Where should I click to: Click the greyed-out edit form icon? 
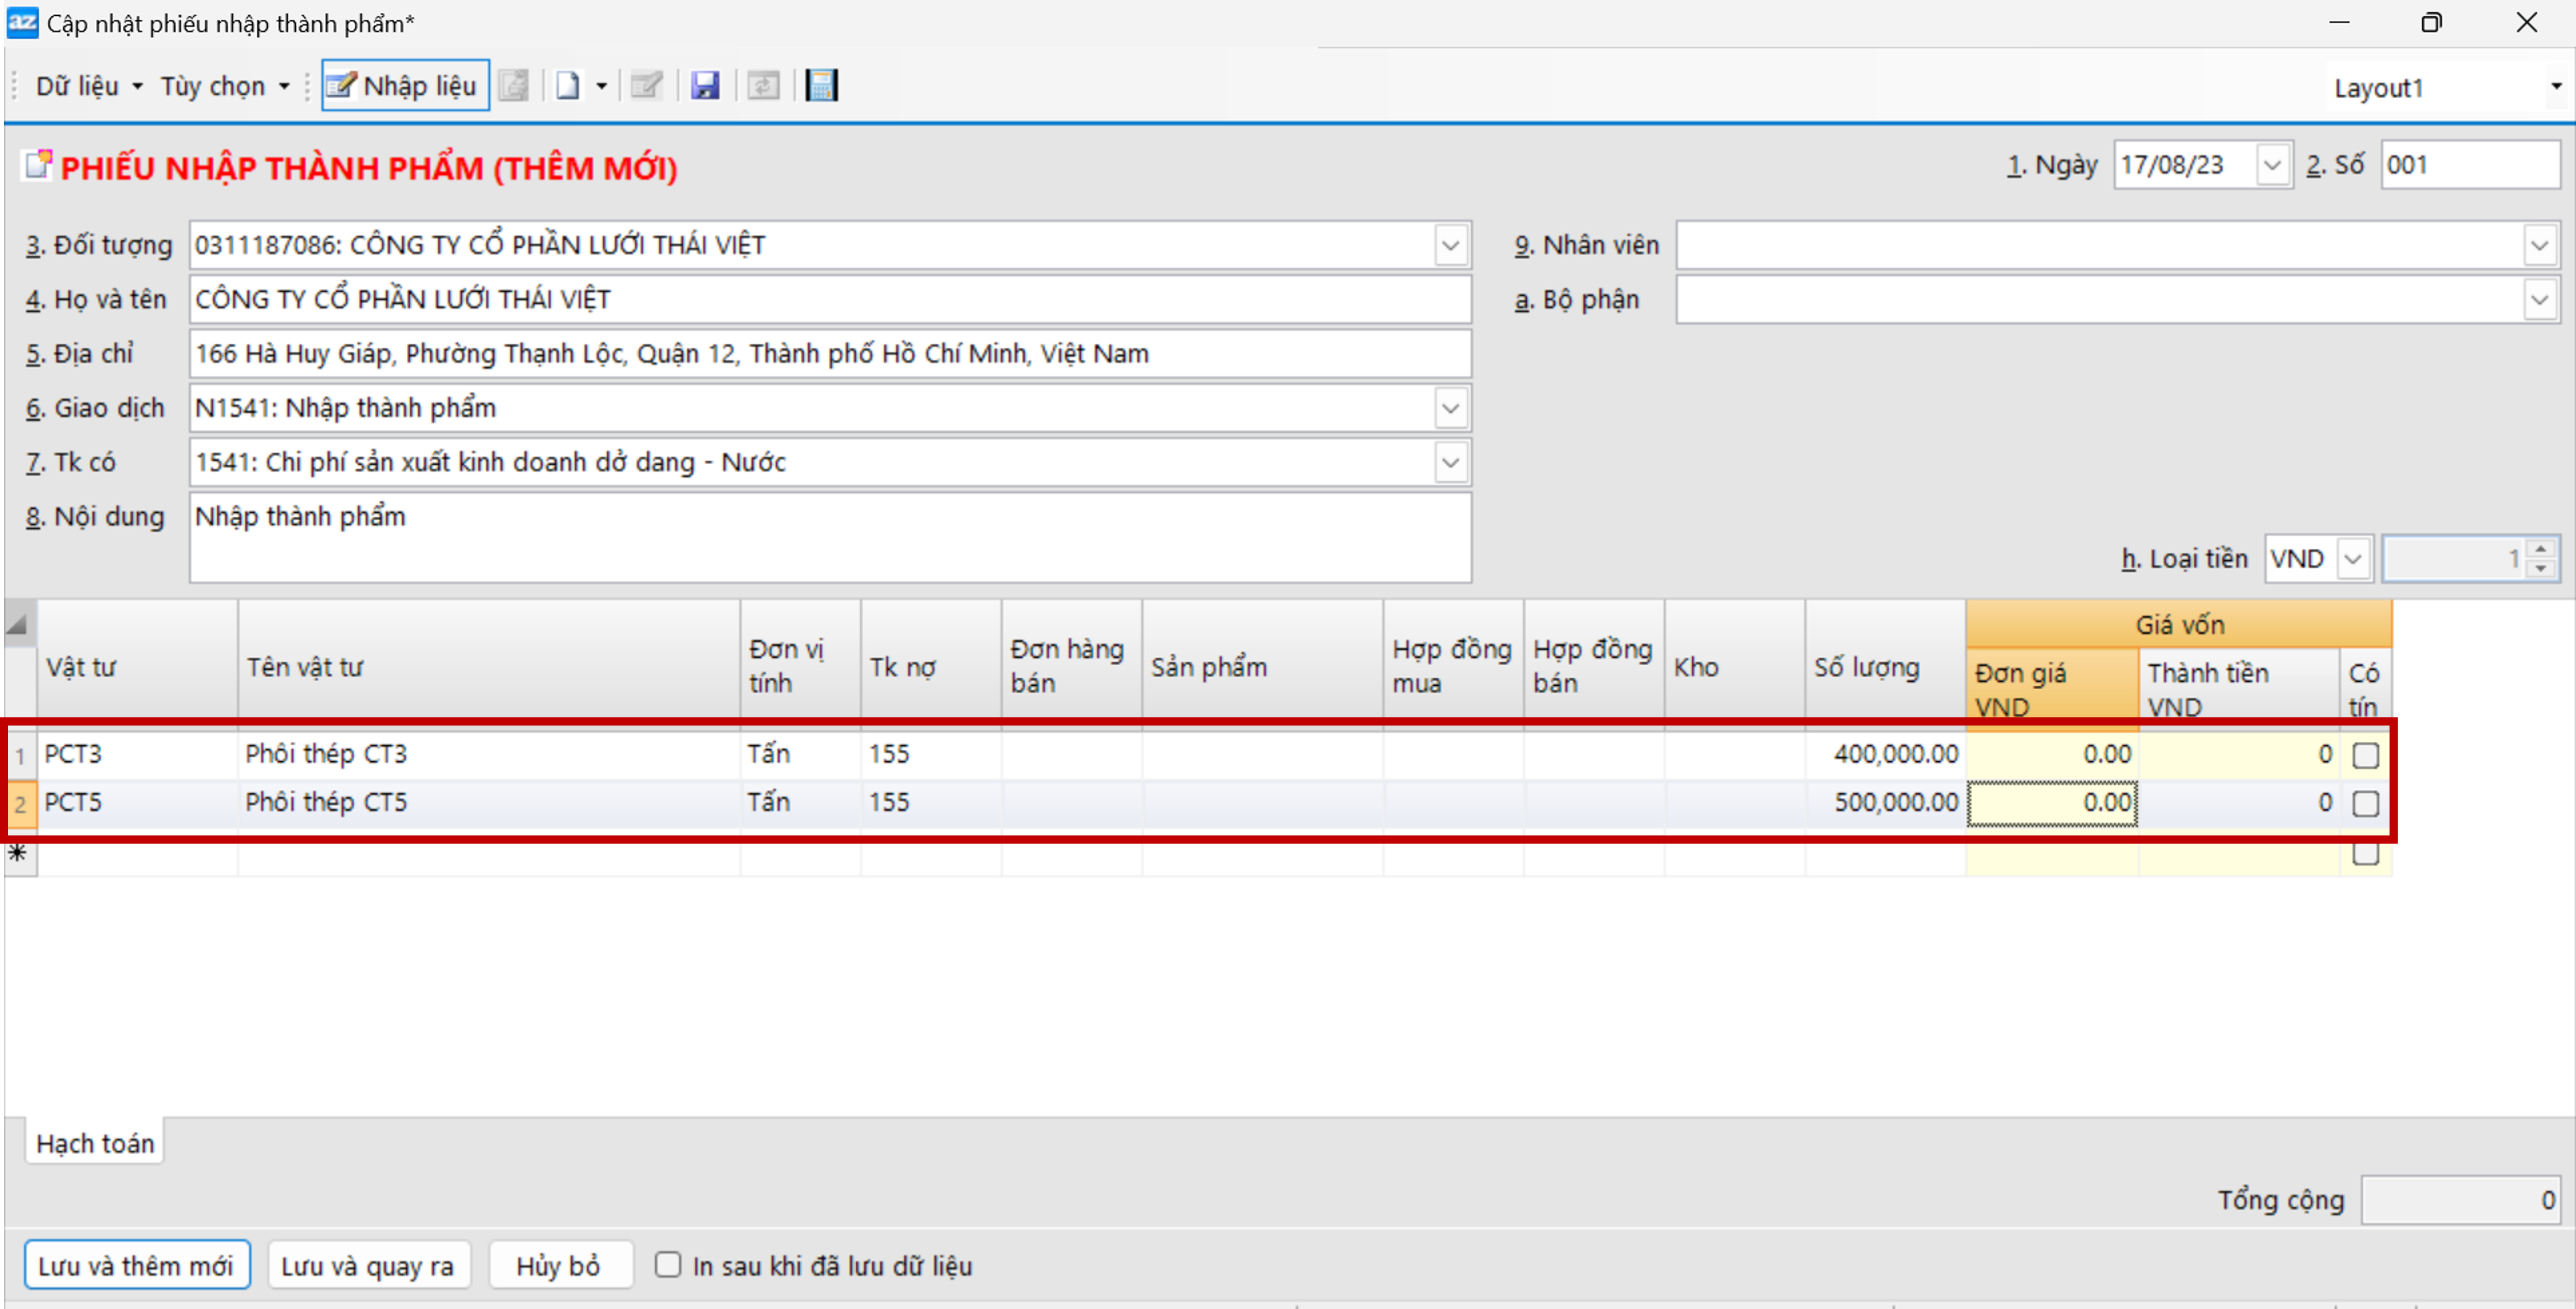646,86
